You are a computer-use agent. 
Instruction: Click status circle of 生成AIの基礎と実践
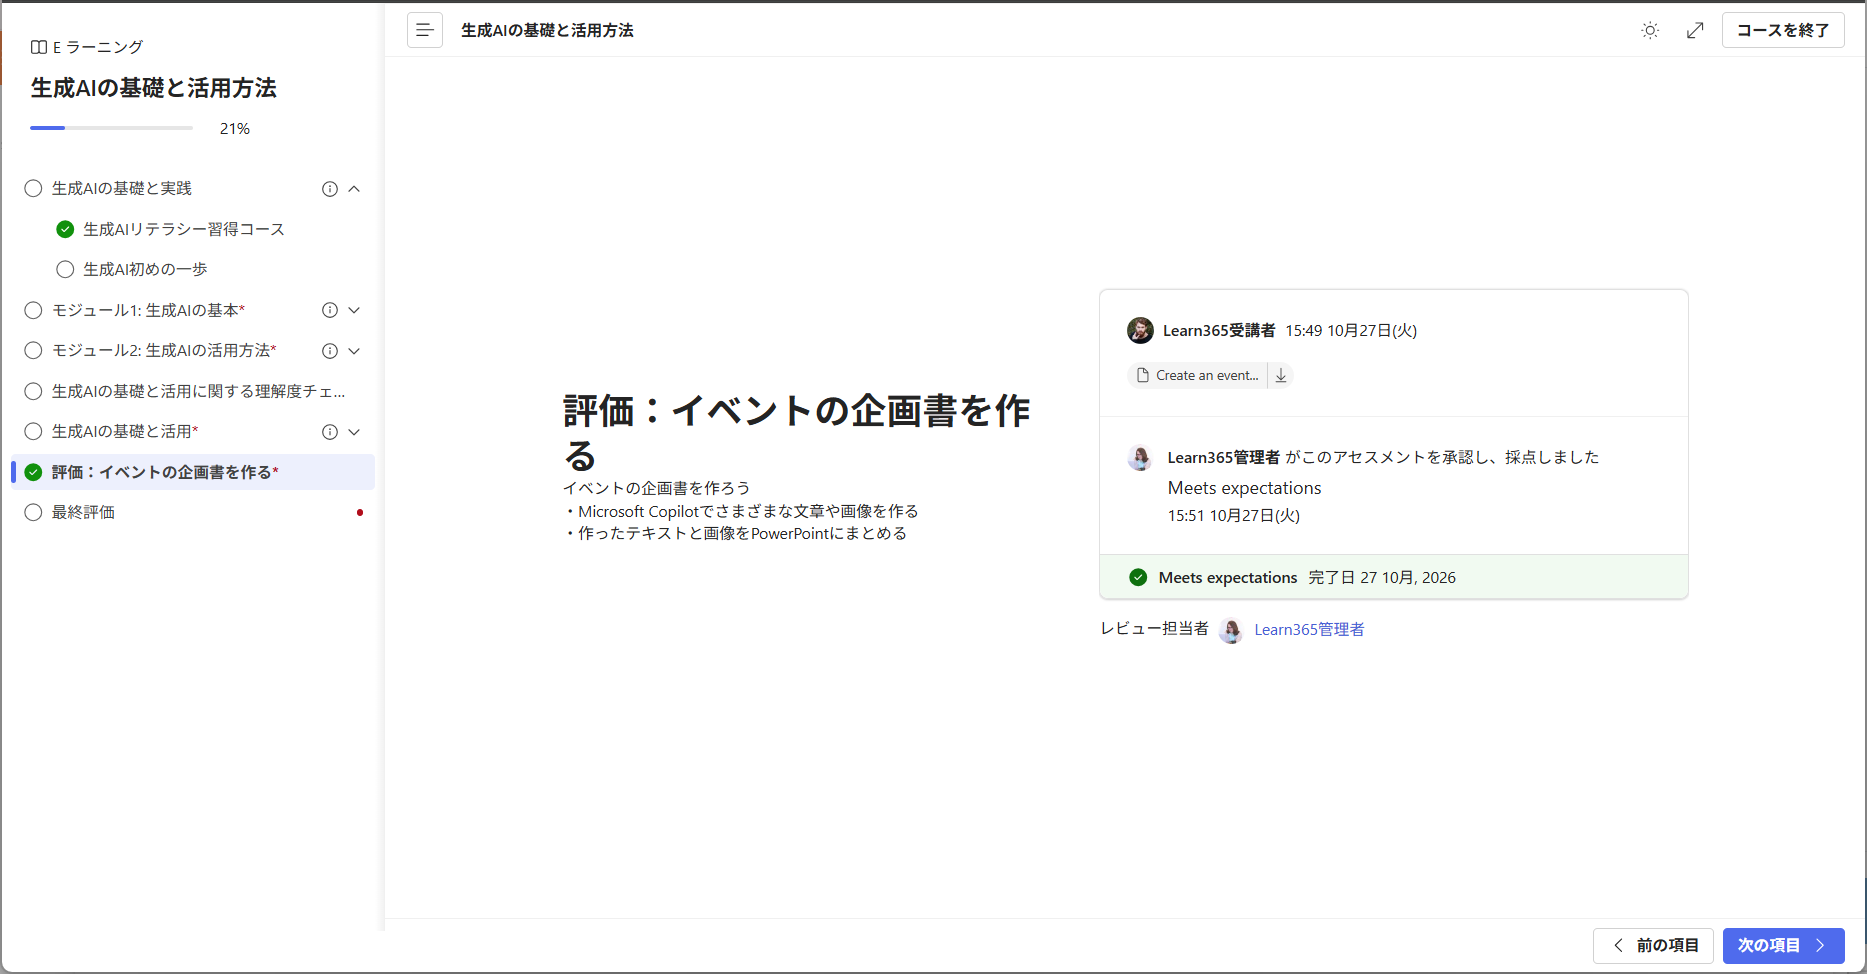pos(33,188)
